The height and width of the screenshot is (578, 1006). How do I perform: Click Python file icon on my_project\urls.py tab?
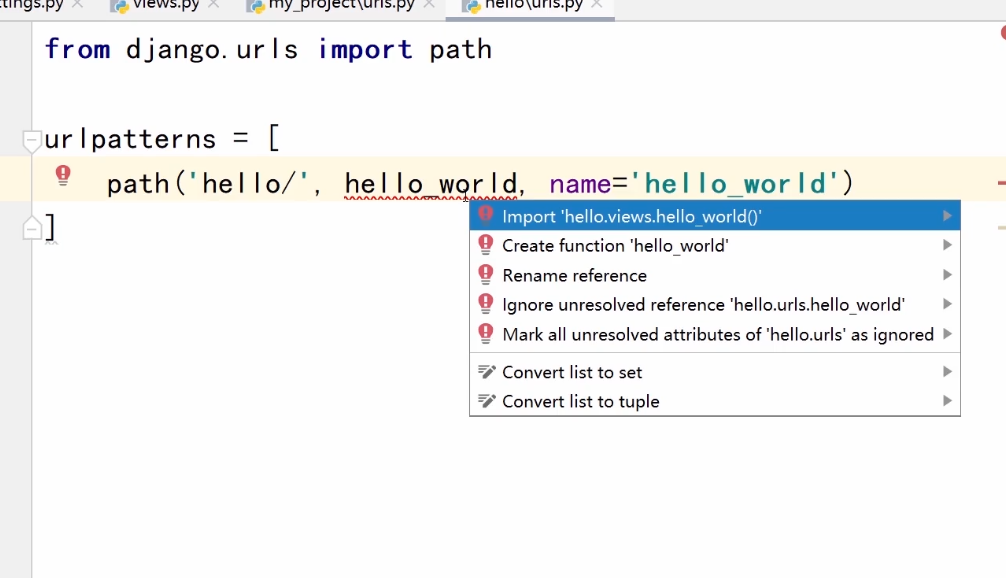(x=257, y=6)
